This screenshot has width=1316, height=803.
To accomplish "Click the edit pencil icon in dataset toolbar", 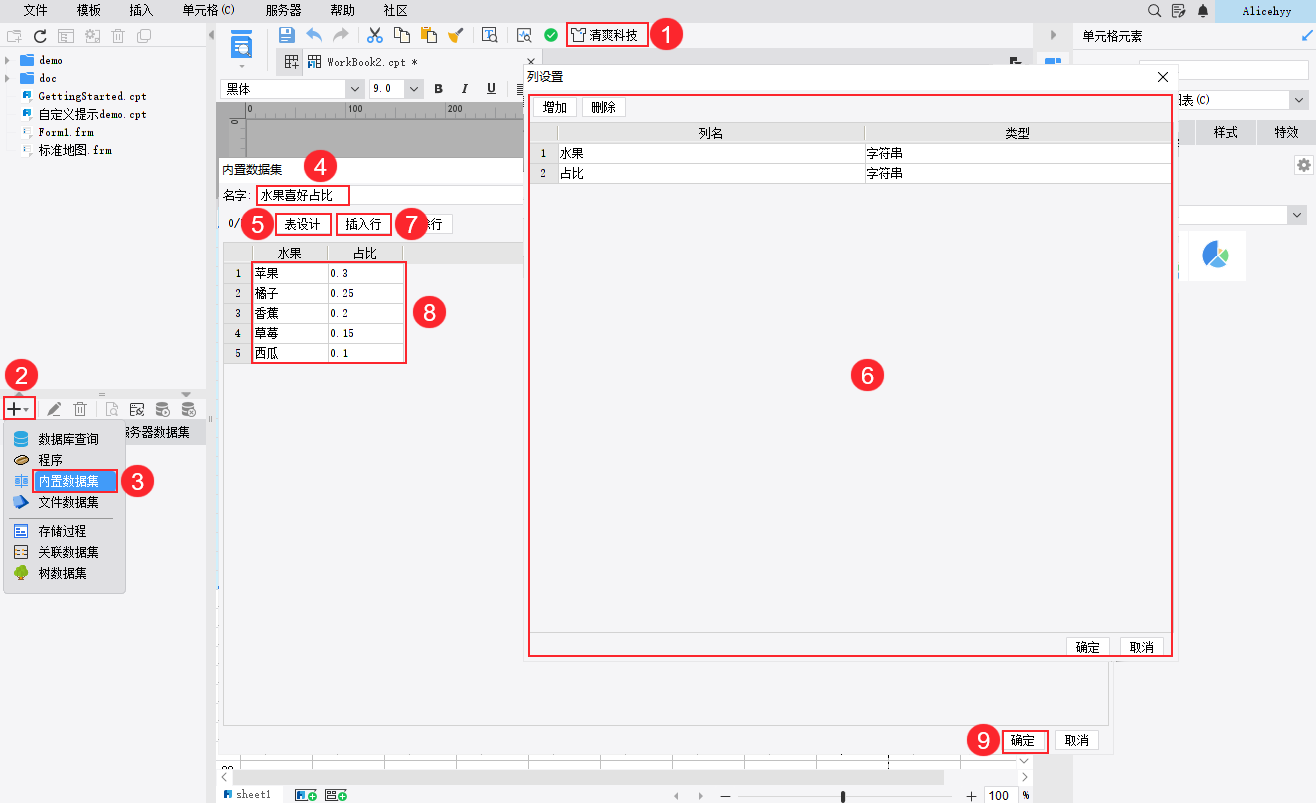I will (54, 409).
